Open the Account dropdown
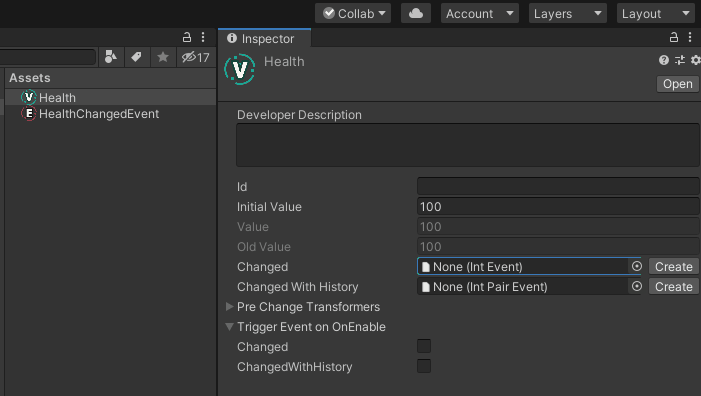Image resolution: width=701 pixels, height=396 pixels. (480, 13)
